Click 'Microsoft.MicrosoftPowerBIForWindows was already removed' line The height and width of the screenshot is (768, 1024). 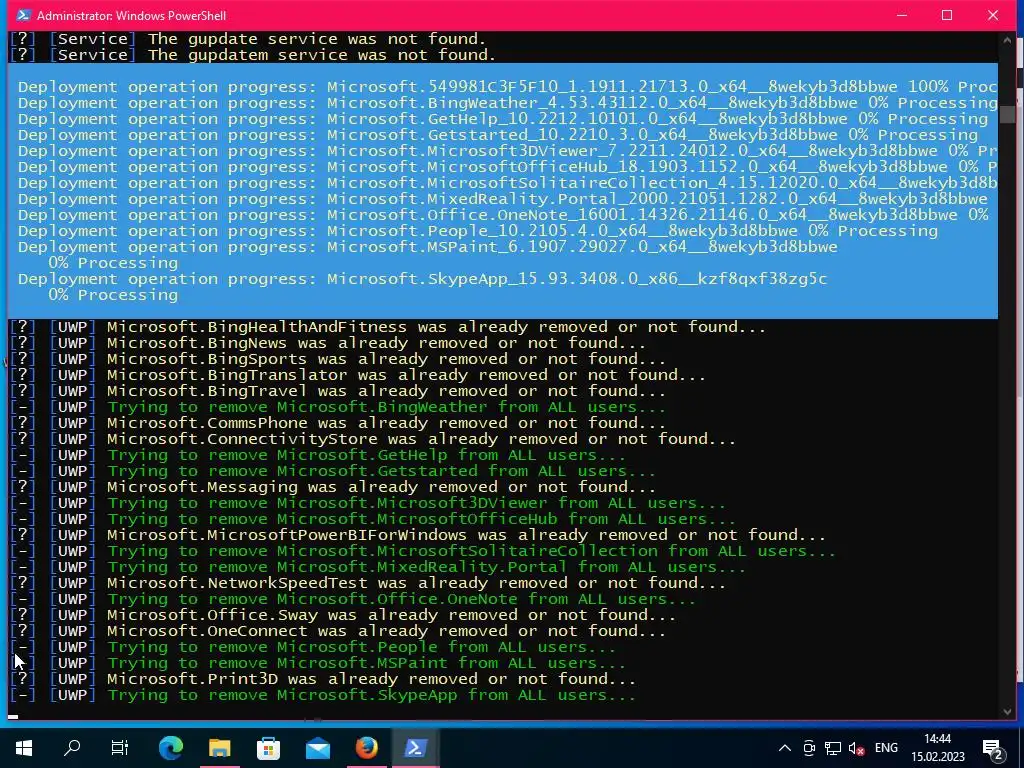click(418, 535)
